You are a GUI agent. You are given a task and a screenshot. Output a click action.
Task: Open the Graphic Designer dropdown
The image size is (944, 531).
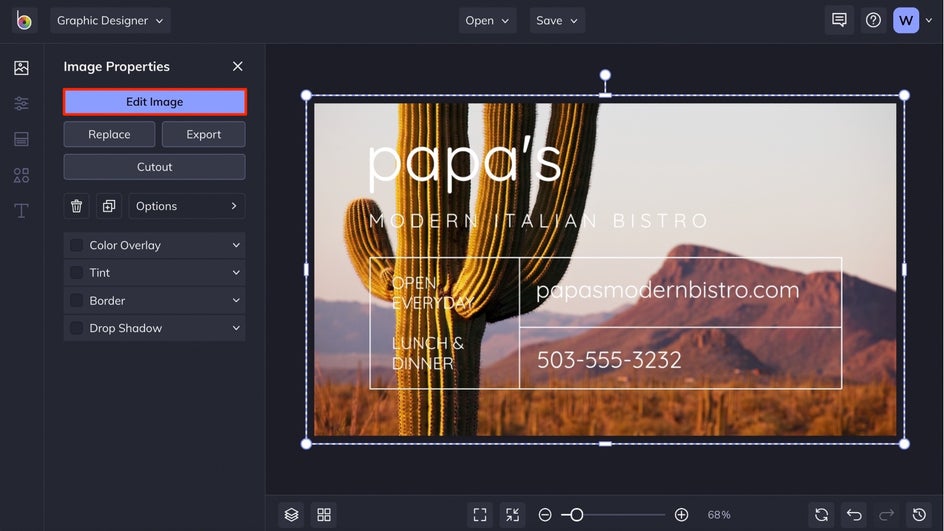110,20
